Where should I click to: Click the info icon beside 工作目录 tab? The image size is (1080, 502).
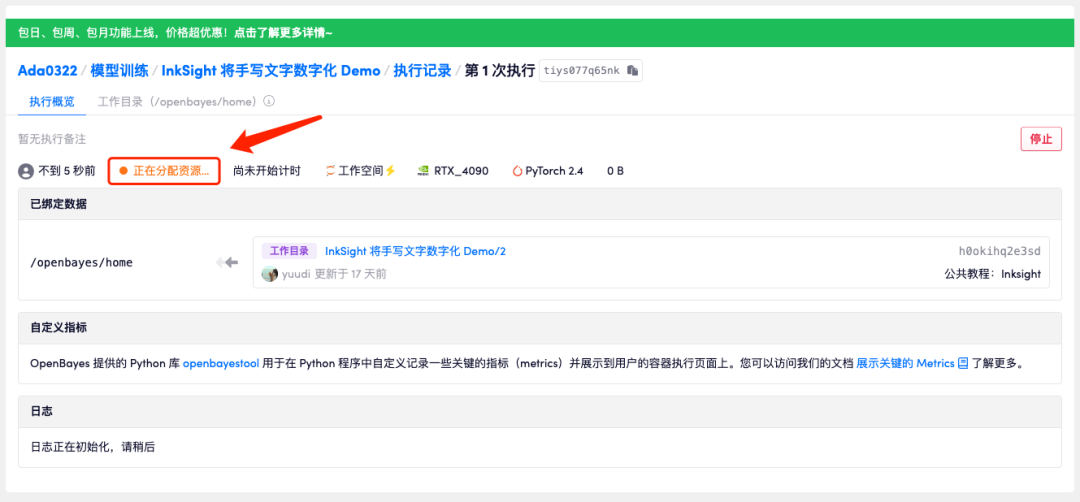pos(269,101)
